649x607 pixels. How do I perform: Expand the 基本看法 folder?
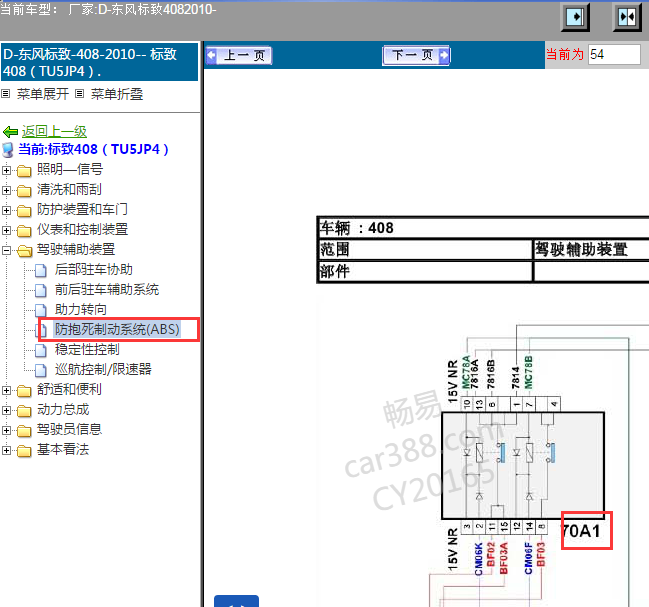click(x=6, y=450)
